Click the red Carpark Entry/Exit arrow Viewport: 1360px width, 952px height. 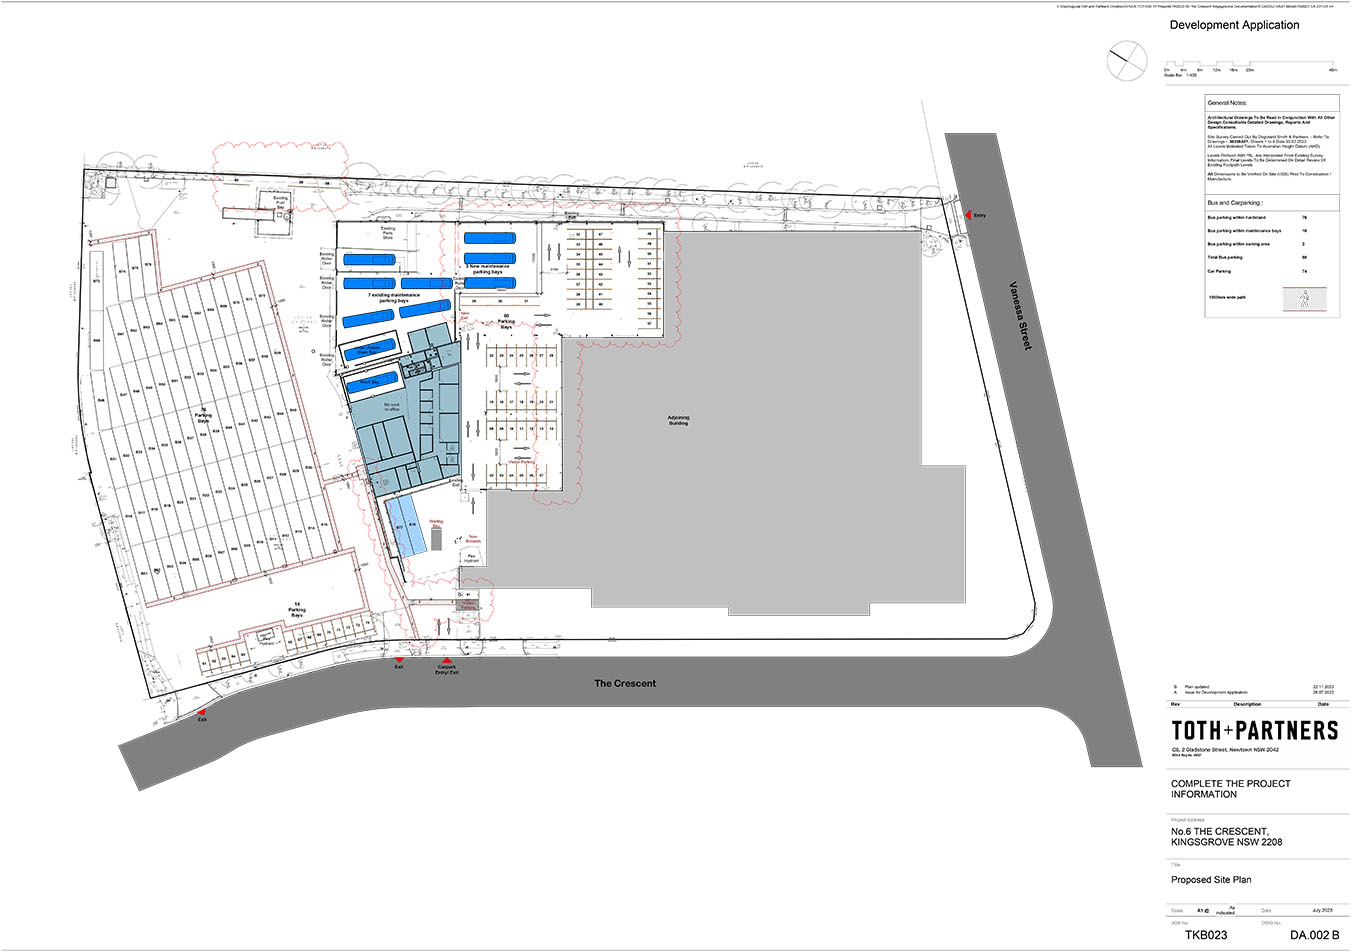coord(446,661)
